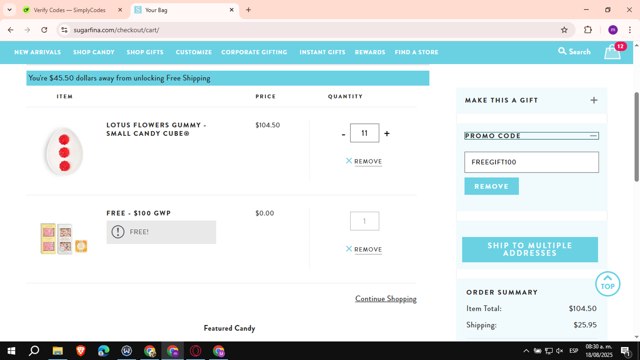Close the Verify Codes SimplyCodes tab
This screenshot has width=640, height=360.
click(x=120, y=10)
